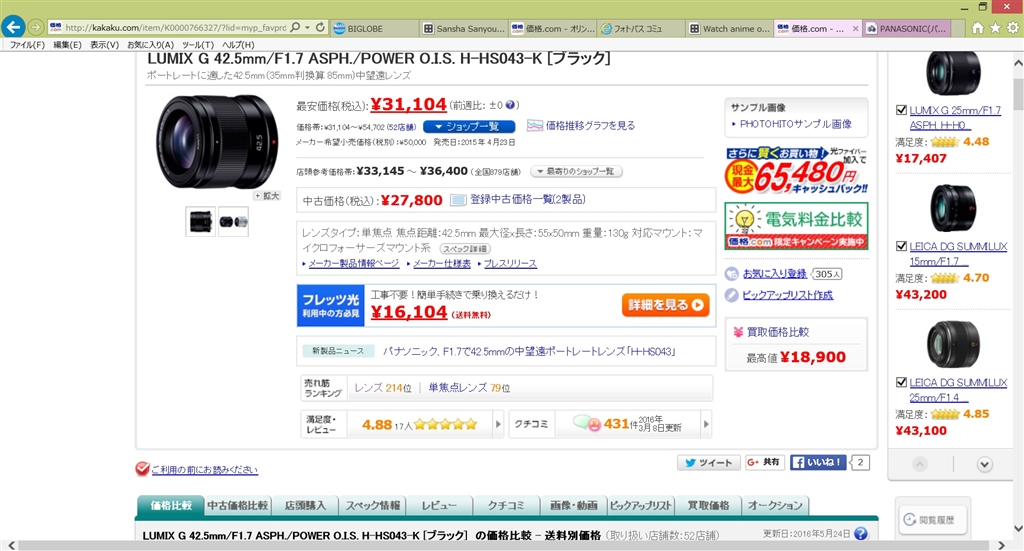1024x551 pixels.
Task: Click the help icon beside update date
Action: pos(861,533)
